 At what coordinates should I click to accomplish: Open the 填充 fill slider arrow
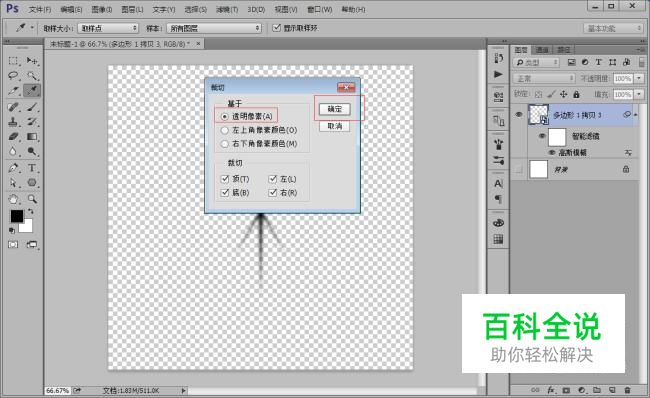(639, 95)
